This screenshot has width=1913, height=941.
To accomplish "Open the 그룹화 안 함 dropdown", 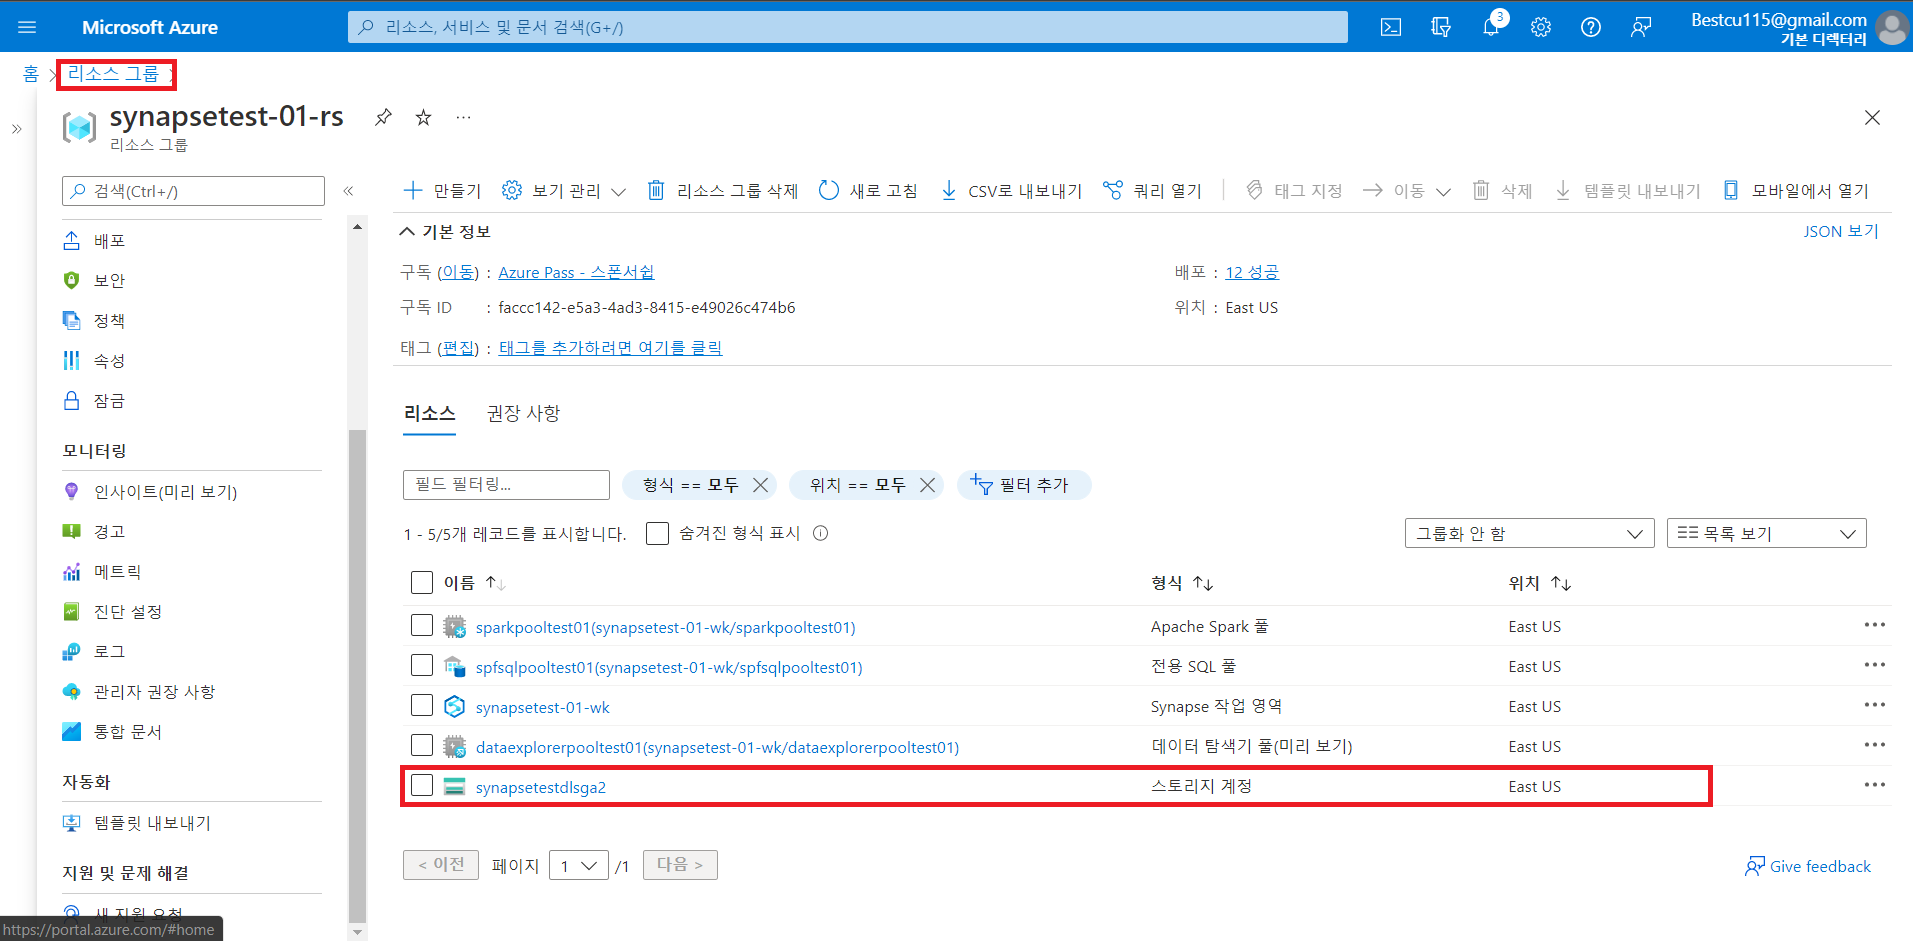I will click(x=1529, y=533).
